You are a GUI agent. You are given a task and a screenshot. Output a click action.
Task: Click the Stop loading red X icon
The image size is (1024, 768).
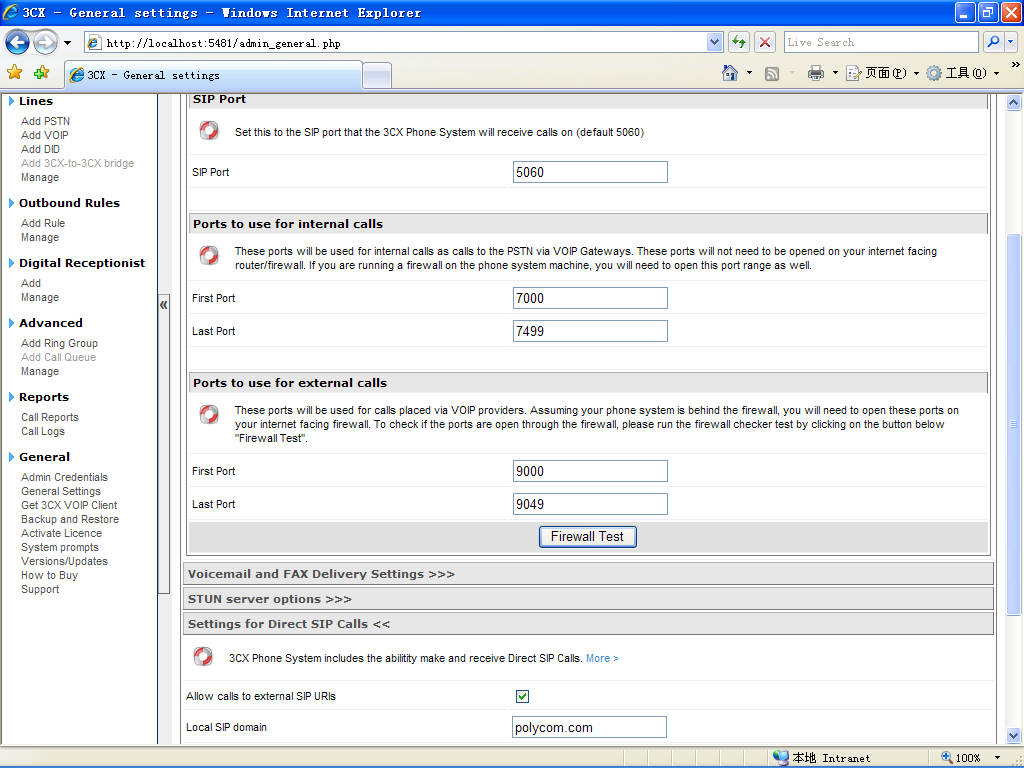click(x=765, y=42)
